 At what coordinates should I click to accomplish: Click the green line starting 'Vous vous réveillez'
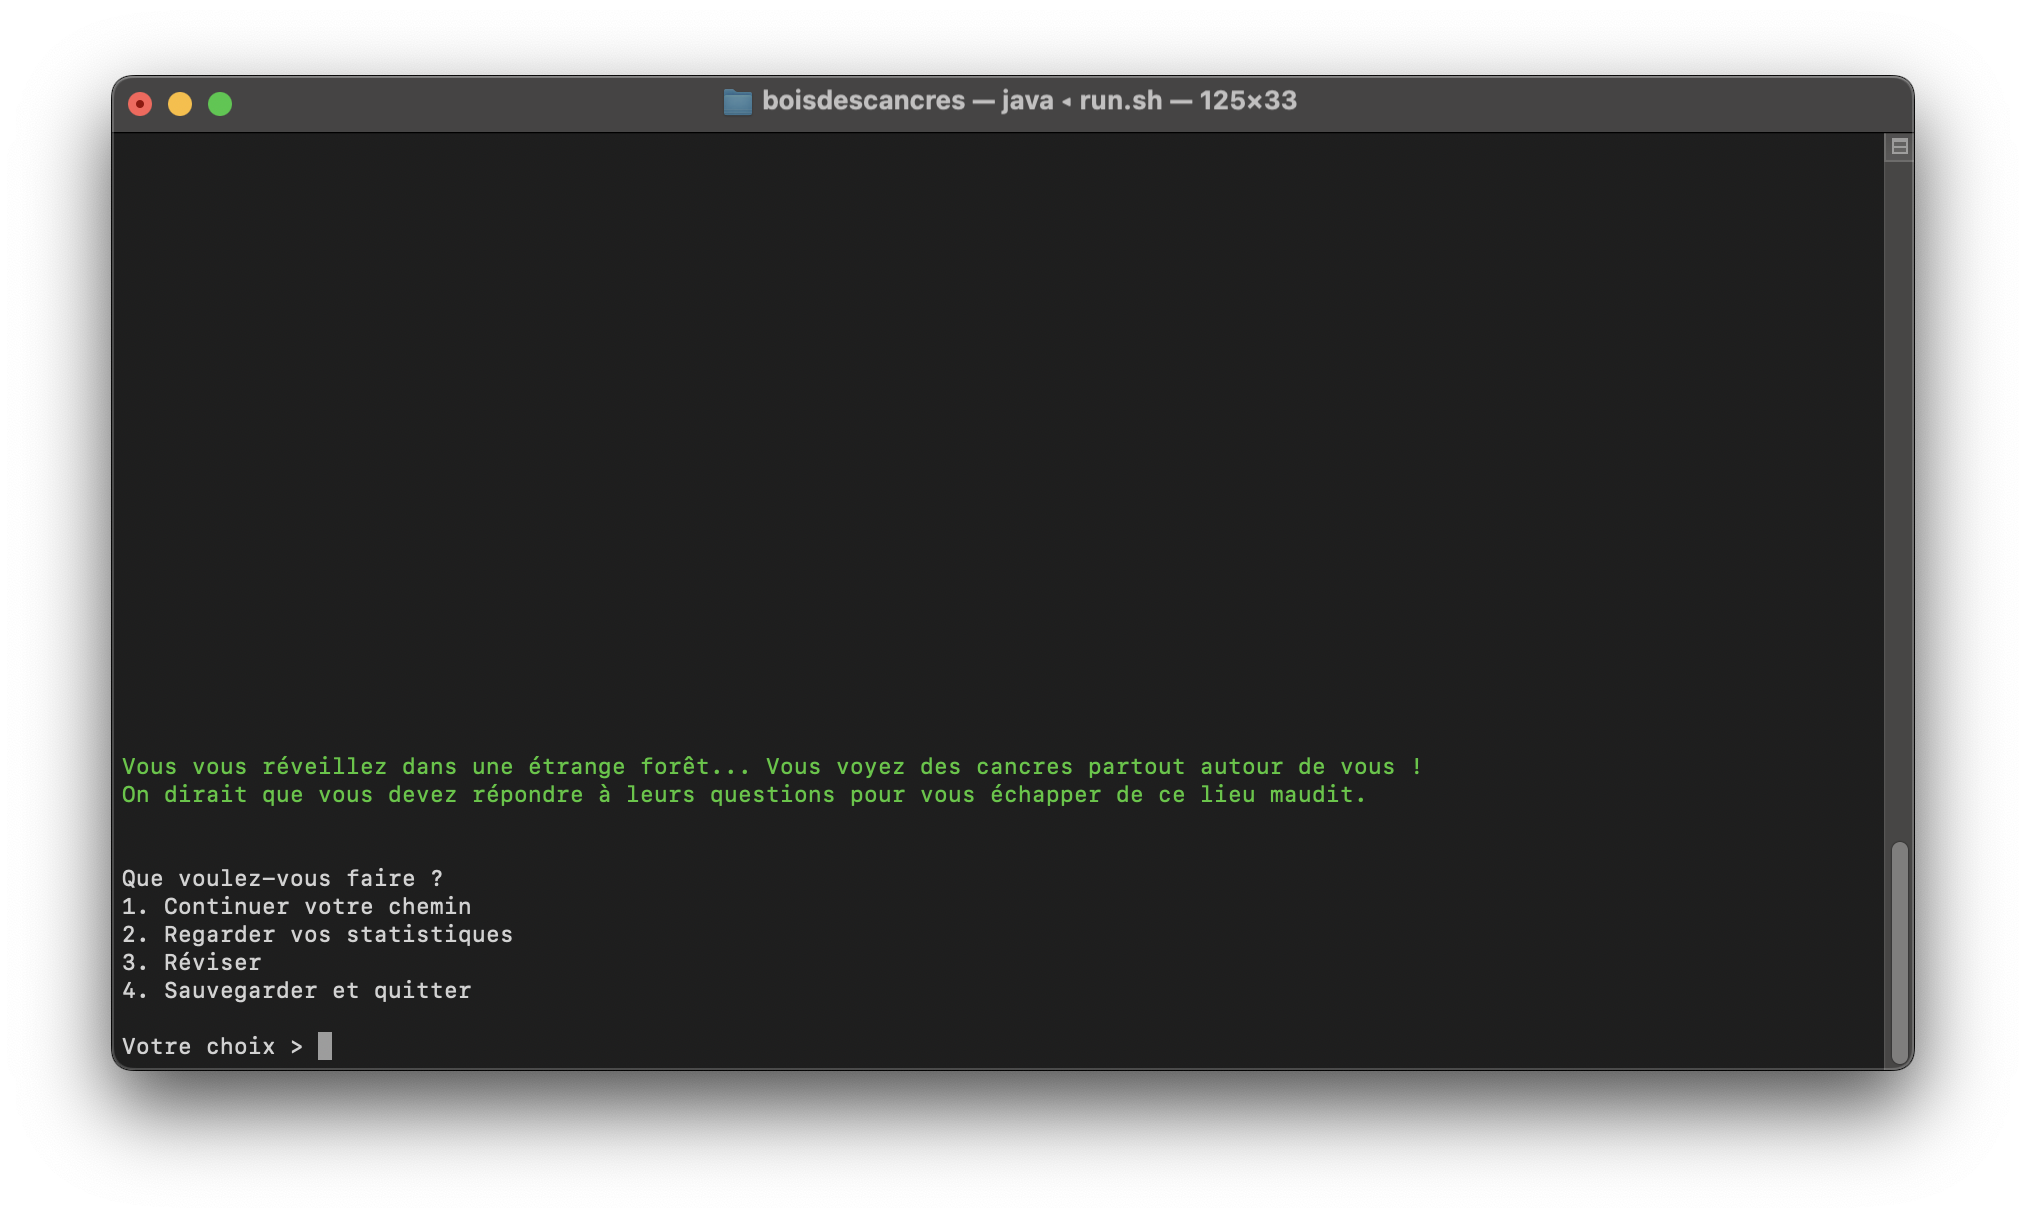[x=771, y=766]
